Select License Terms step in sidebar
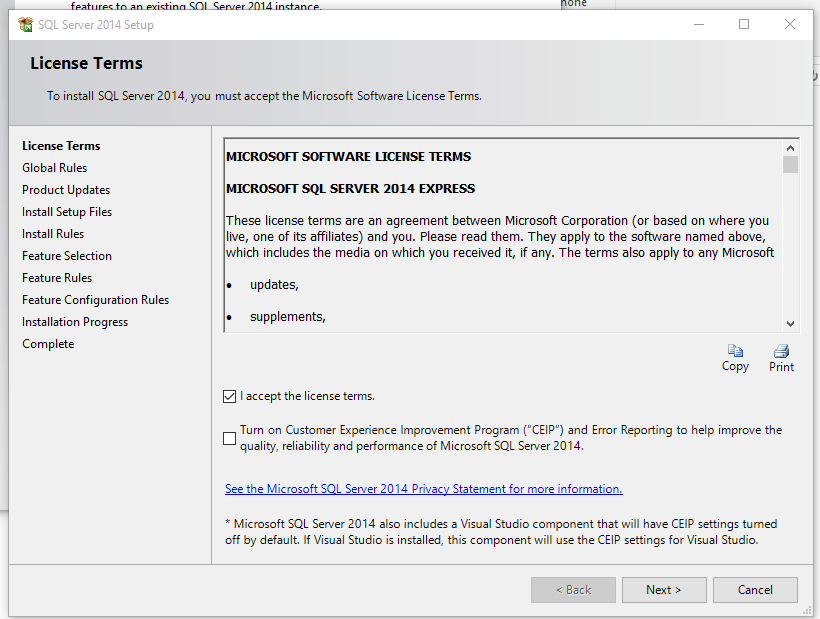Viewport: 820px width, 619px height. coord(61,146)
